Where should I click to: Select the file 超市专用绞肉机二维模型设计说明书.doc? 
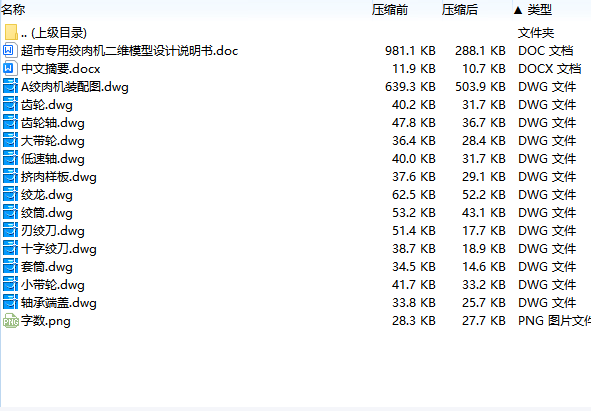click(x=129, y=51)
